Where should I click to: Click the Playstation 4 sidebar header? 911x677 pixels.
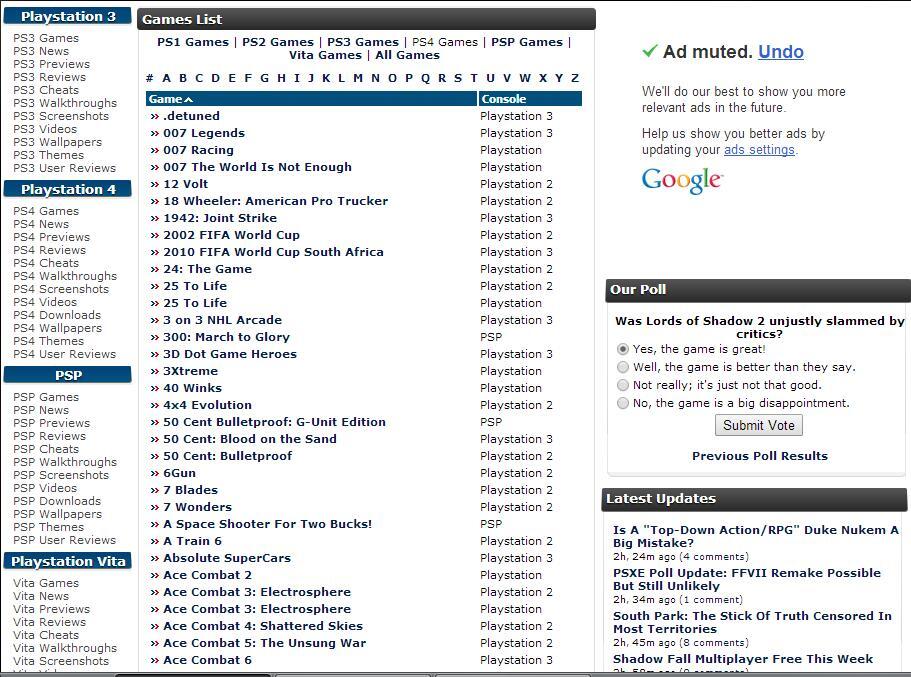pos(67,189)
